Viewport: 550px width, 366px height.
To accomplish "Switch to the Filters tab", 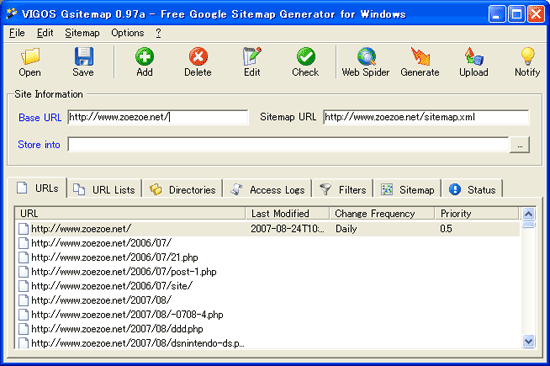I will tap(343, 190).
